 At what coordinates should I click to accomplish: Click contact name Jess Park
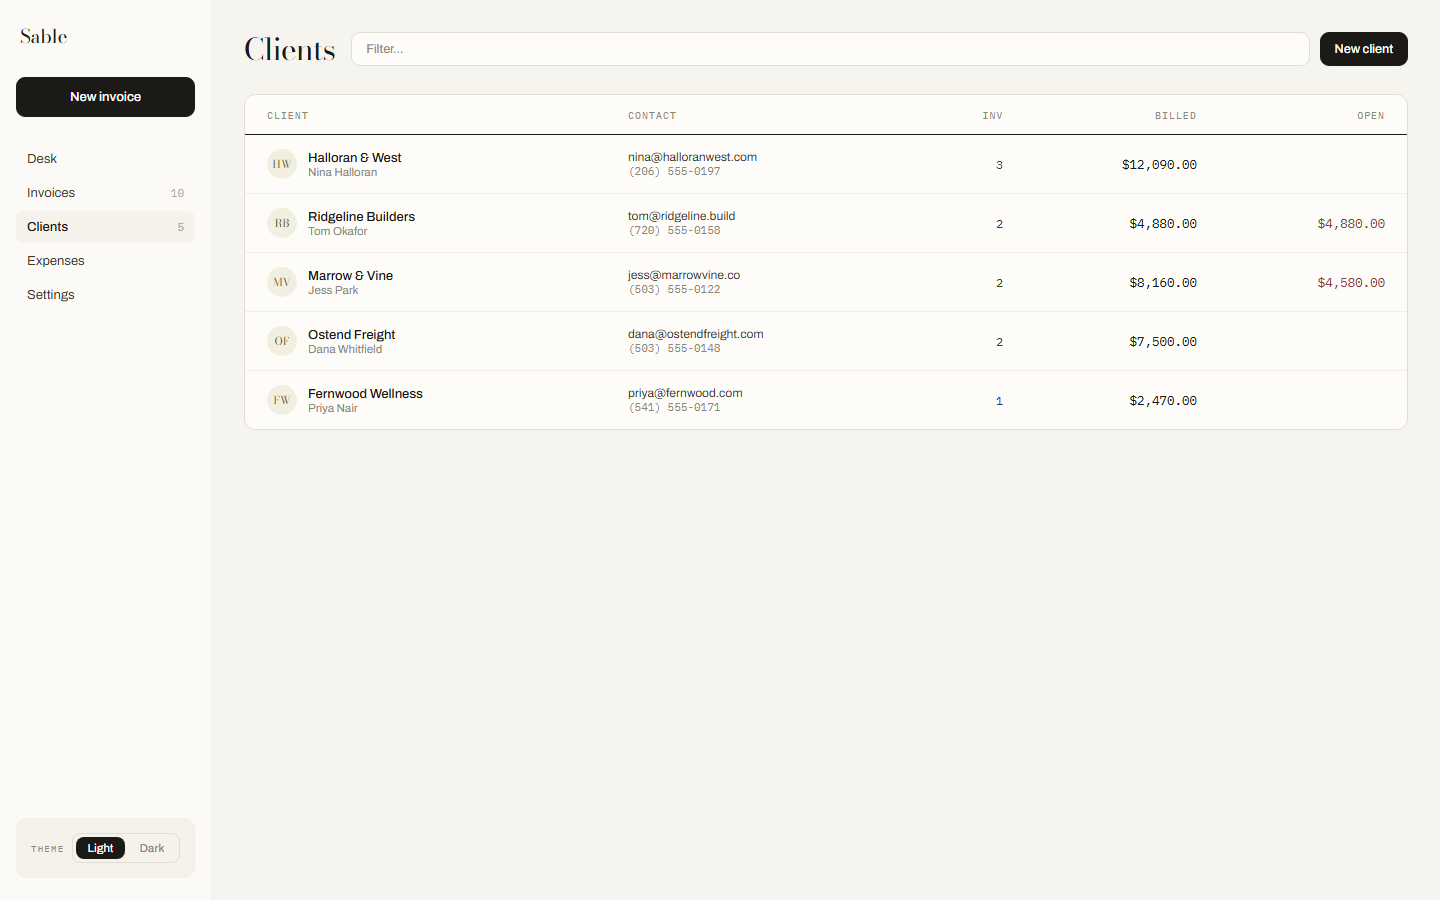click(333, 291)
